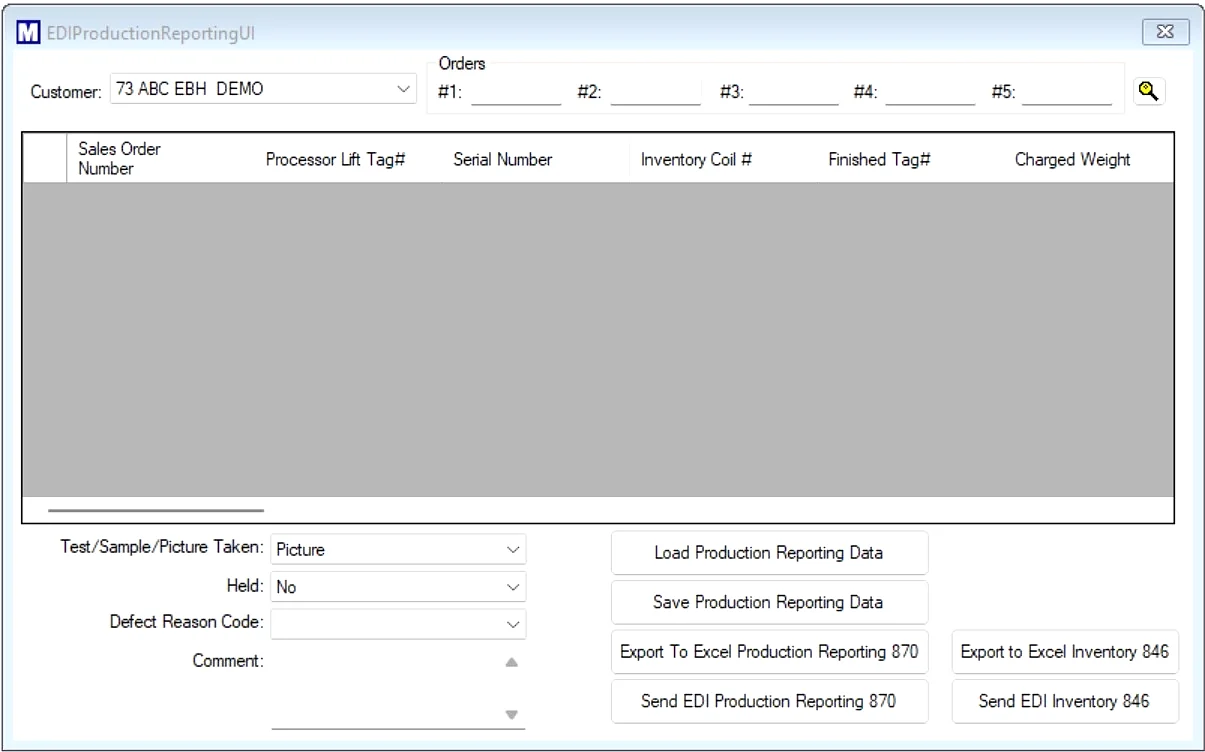
Task: Open the Held dropdown
Action: point(510,586)
